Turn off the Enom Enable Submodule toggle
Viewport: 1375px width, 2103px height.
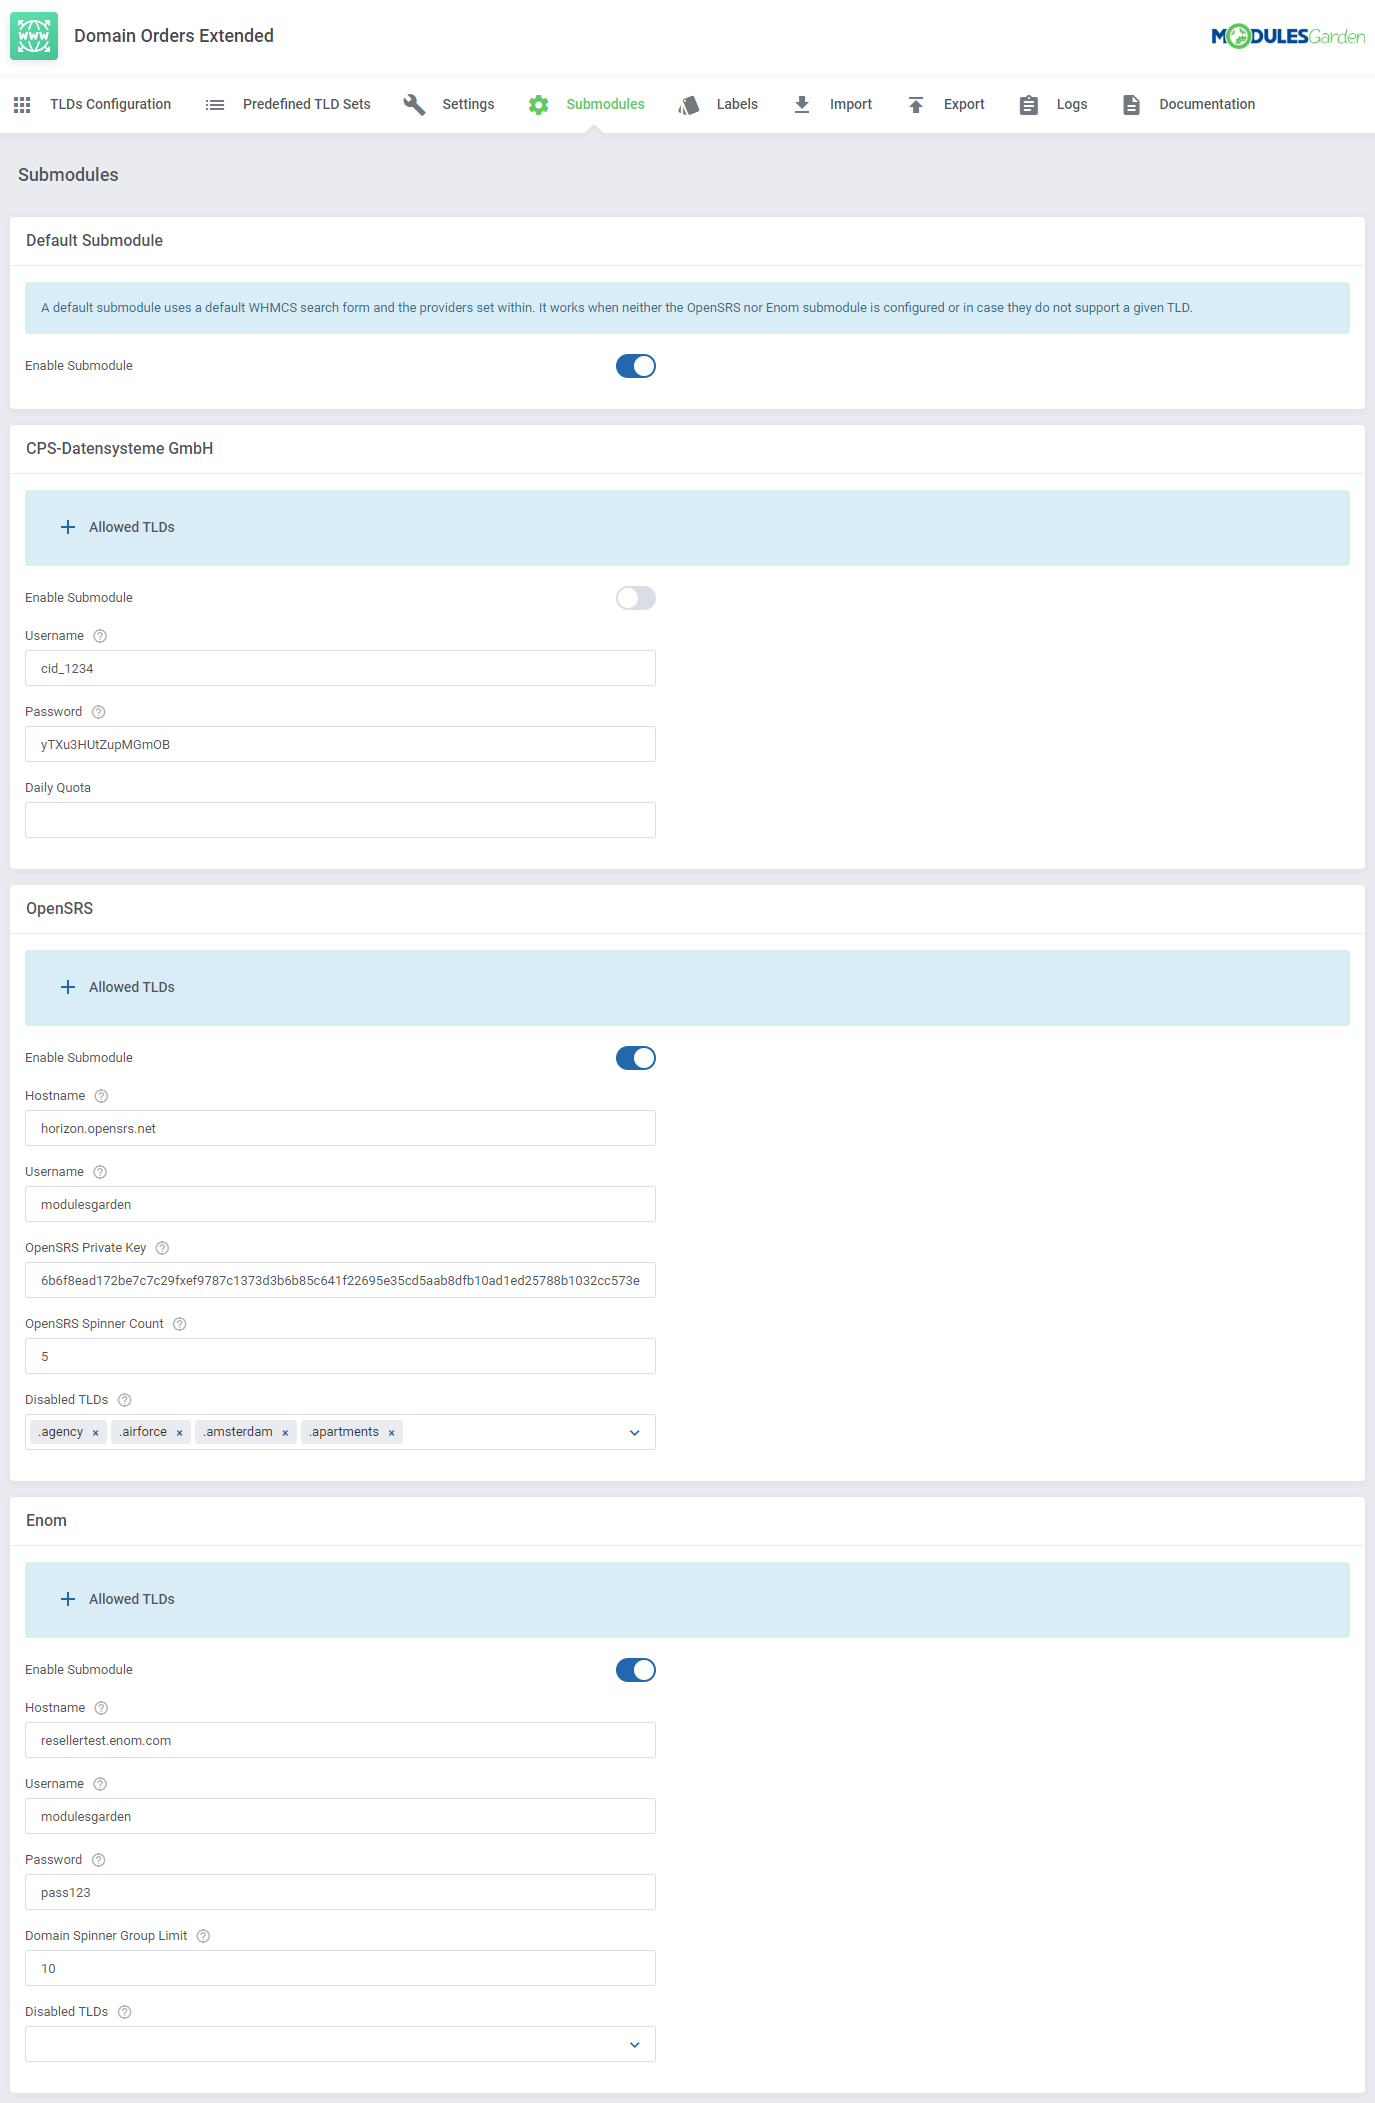tap(635, 1670)
